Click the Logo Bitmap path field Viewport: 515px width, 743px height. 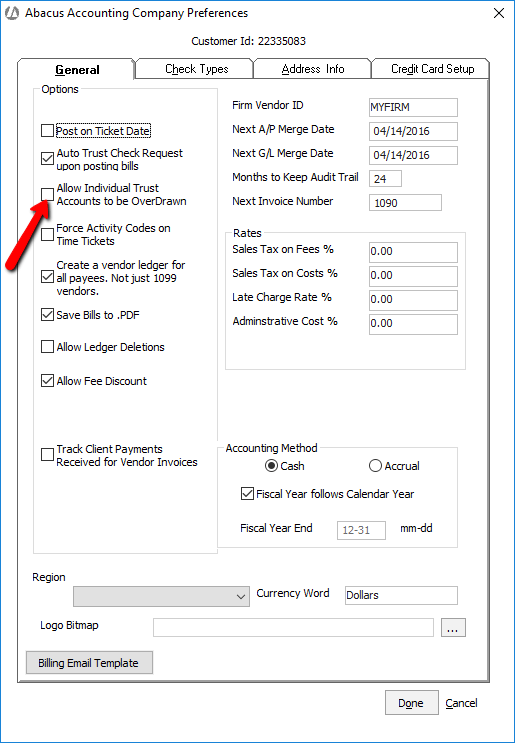click(293, 627)
